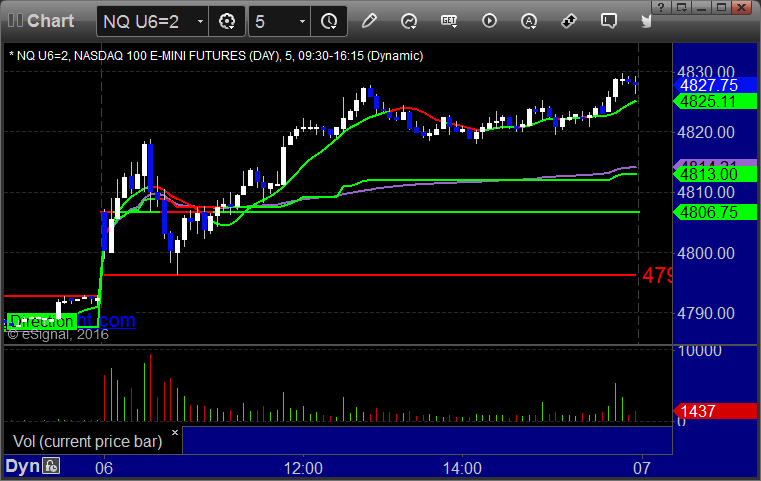
Task: Expand the interval 5 dropdown arrow
Action: [x=302, y=21]
